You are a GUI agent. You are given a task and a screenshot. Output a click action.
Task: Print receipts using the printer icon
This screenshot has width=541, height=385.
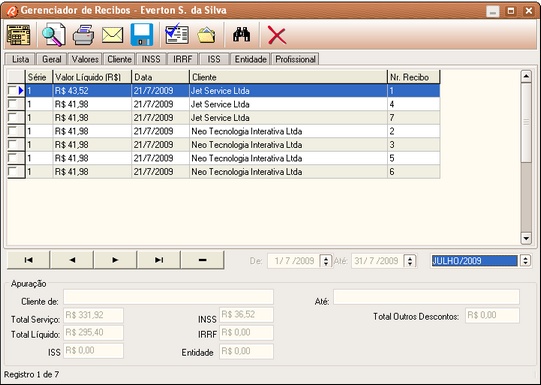point(83,35)
